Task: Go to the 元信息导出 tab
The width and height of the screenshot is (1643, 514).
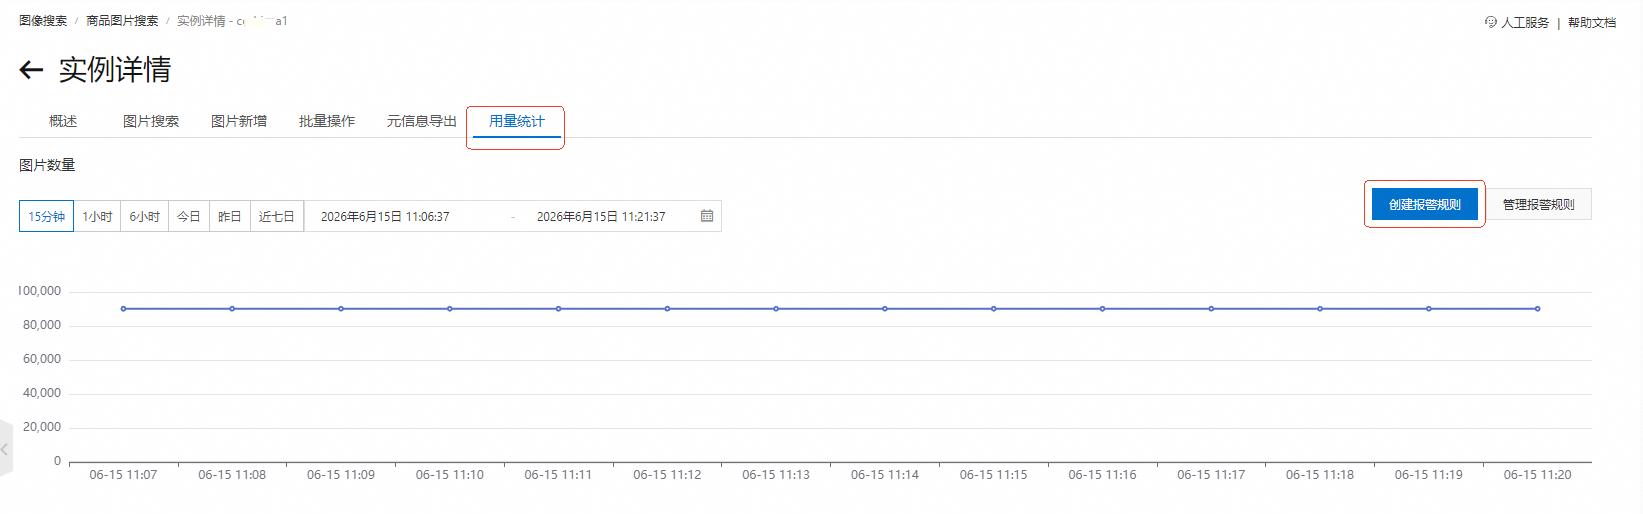Action: point(422,121)
